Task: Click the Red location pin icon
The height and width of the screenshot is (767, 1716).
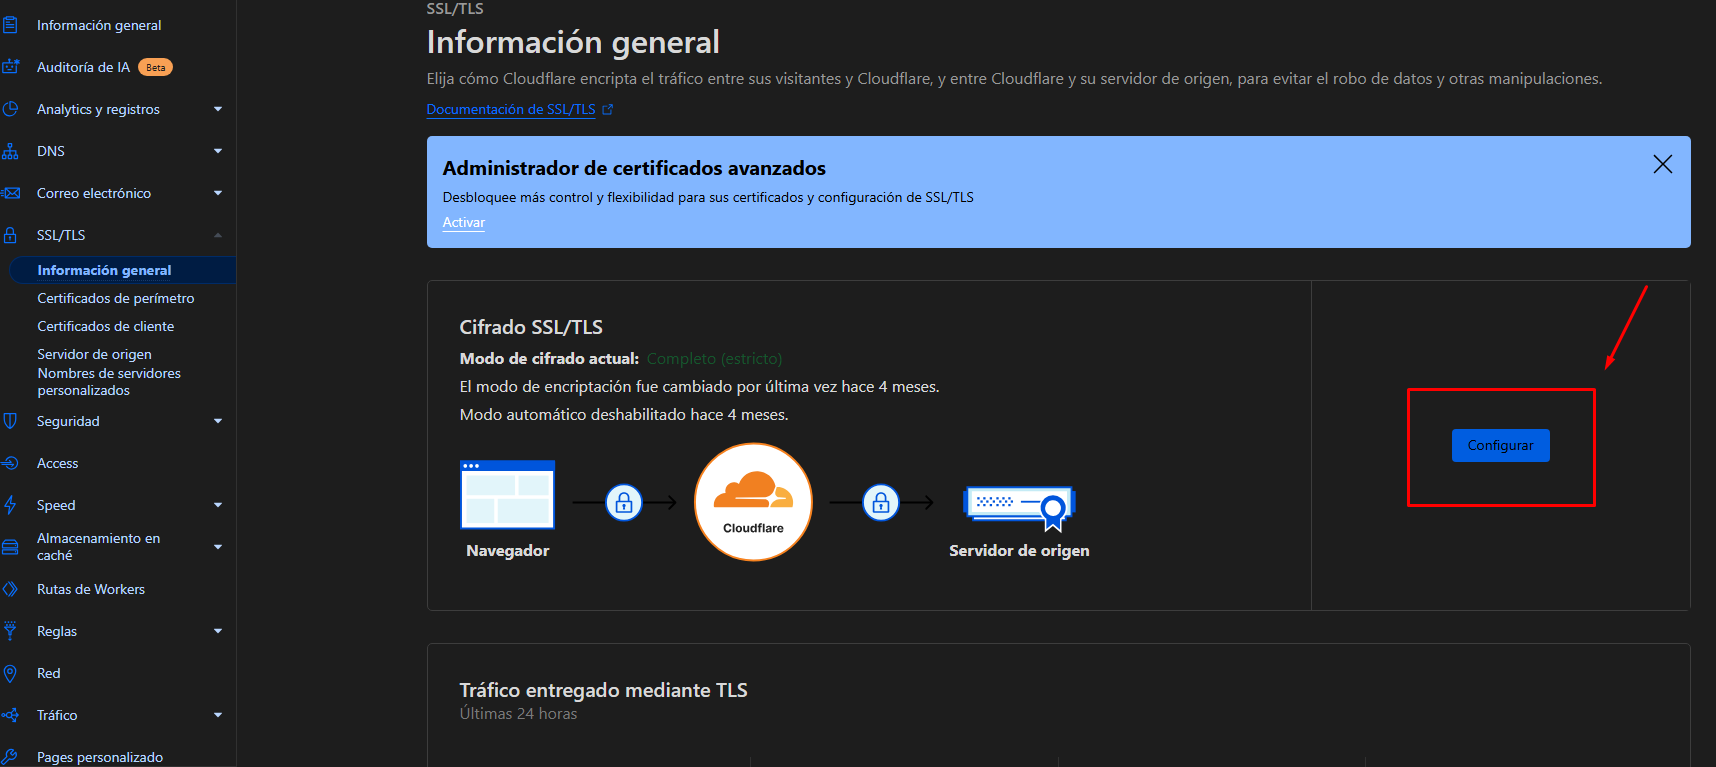Action: tap(10, 673)
